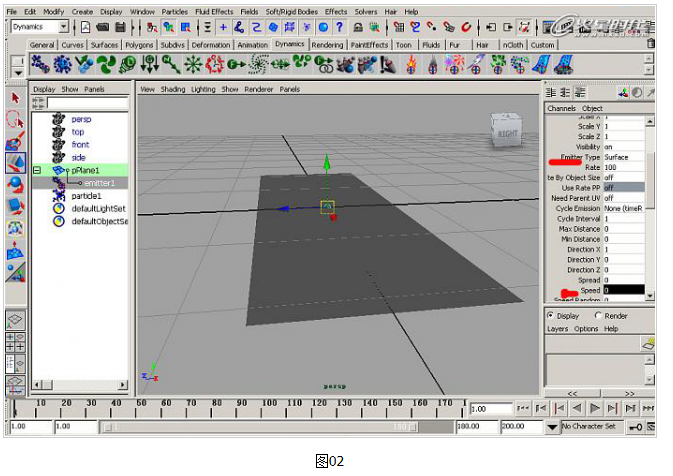673x476 pixels.
Task: Toggle select by object type mode
Action: (x=169, y=27)
